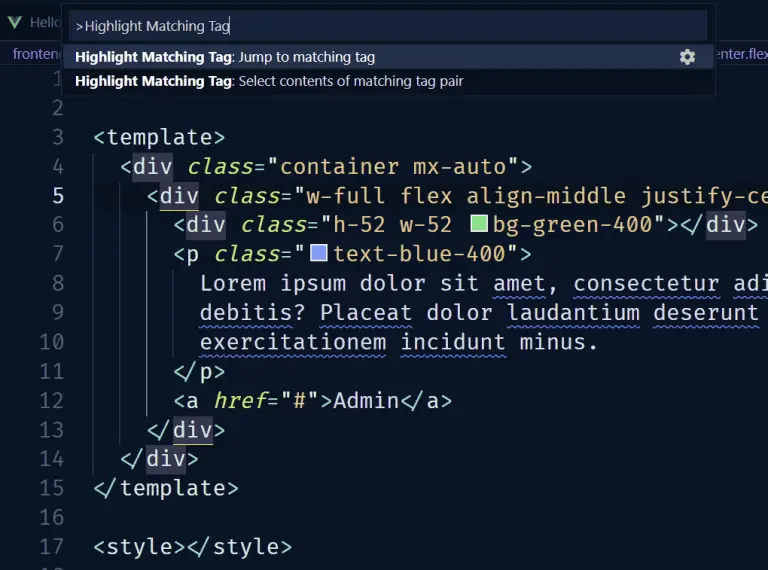This screenshot has width=768, height=570.
Task: Click the word 'Lorem' on line 8
Action: click(x=233, y=283)
